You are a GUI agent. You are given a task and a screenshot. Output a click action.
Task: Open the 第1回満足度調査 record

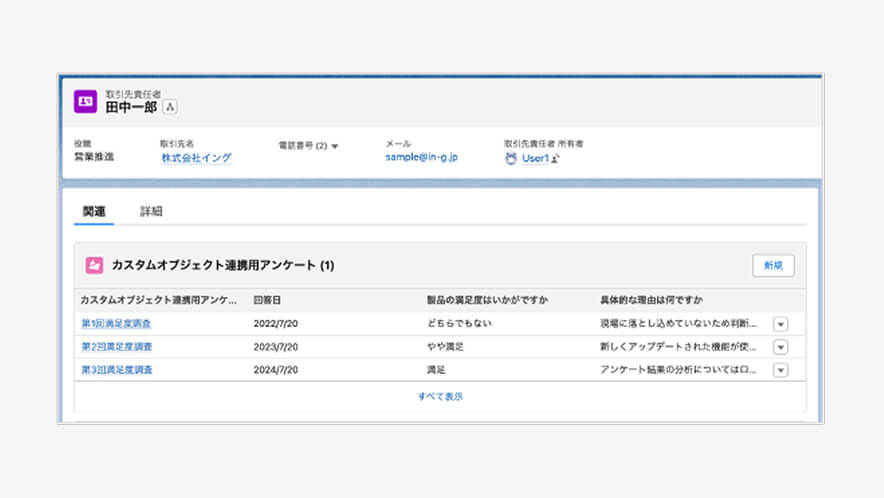click(117, 324)
